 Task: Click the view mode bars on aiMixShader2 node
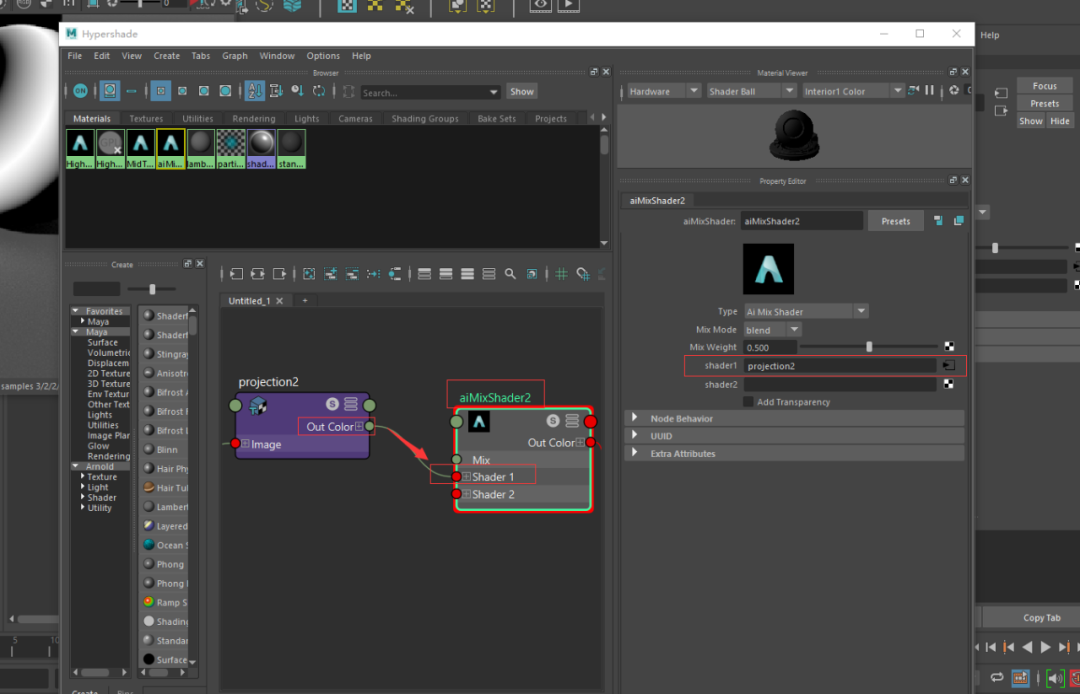coord(572,421)
